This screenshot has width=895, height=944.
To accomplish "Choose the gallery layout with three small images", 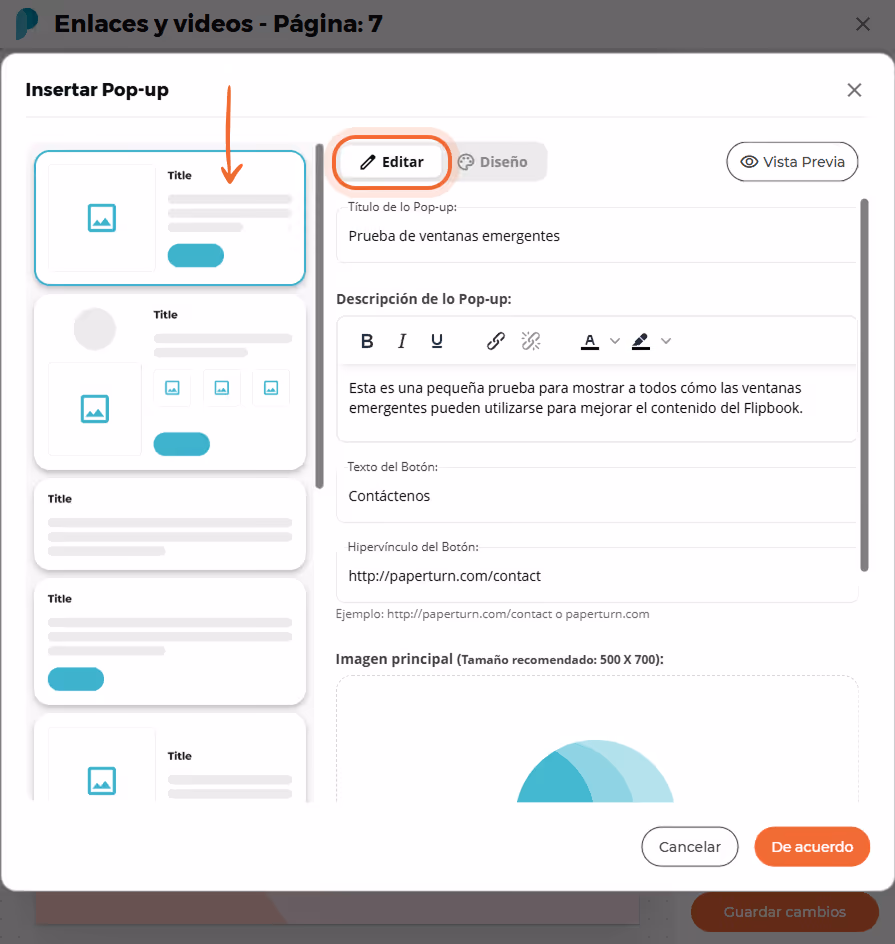I will [x=170, y=383].
